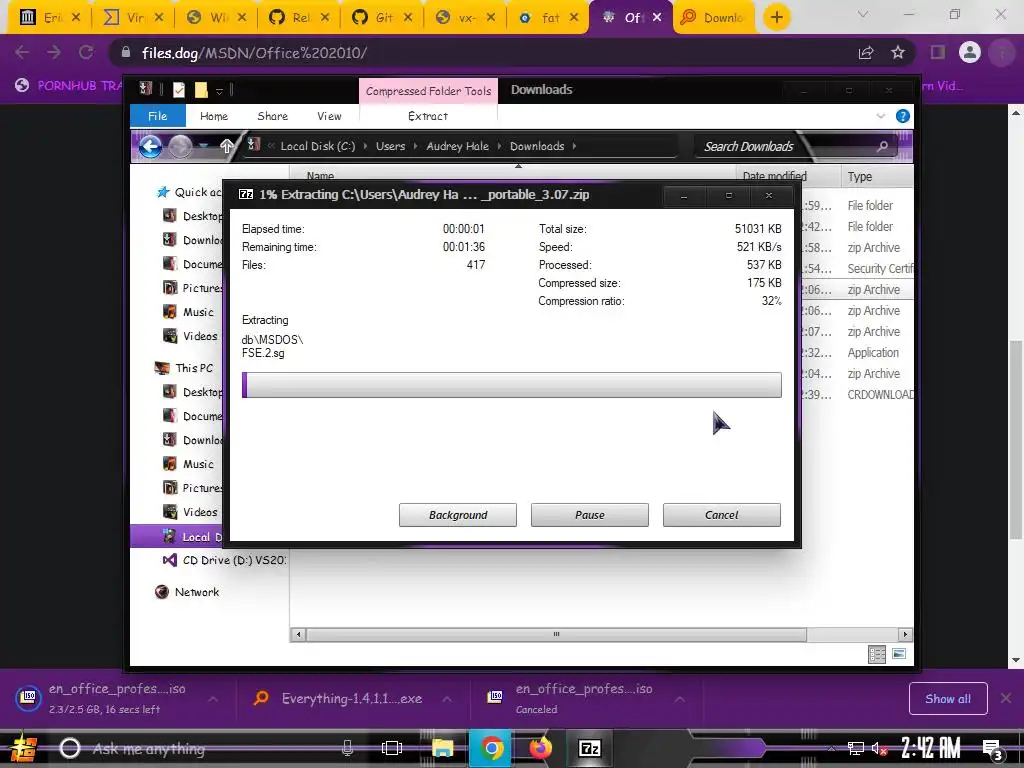1024x768 pixels.
Task: Open options for canceled en_office iso download
Action: coord(680,699)
